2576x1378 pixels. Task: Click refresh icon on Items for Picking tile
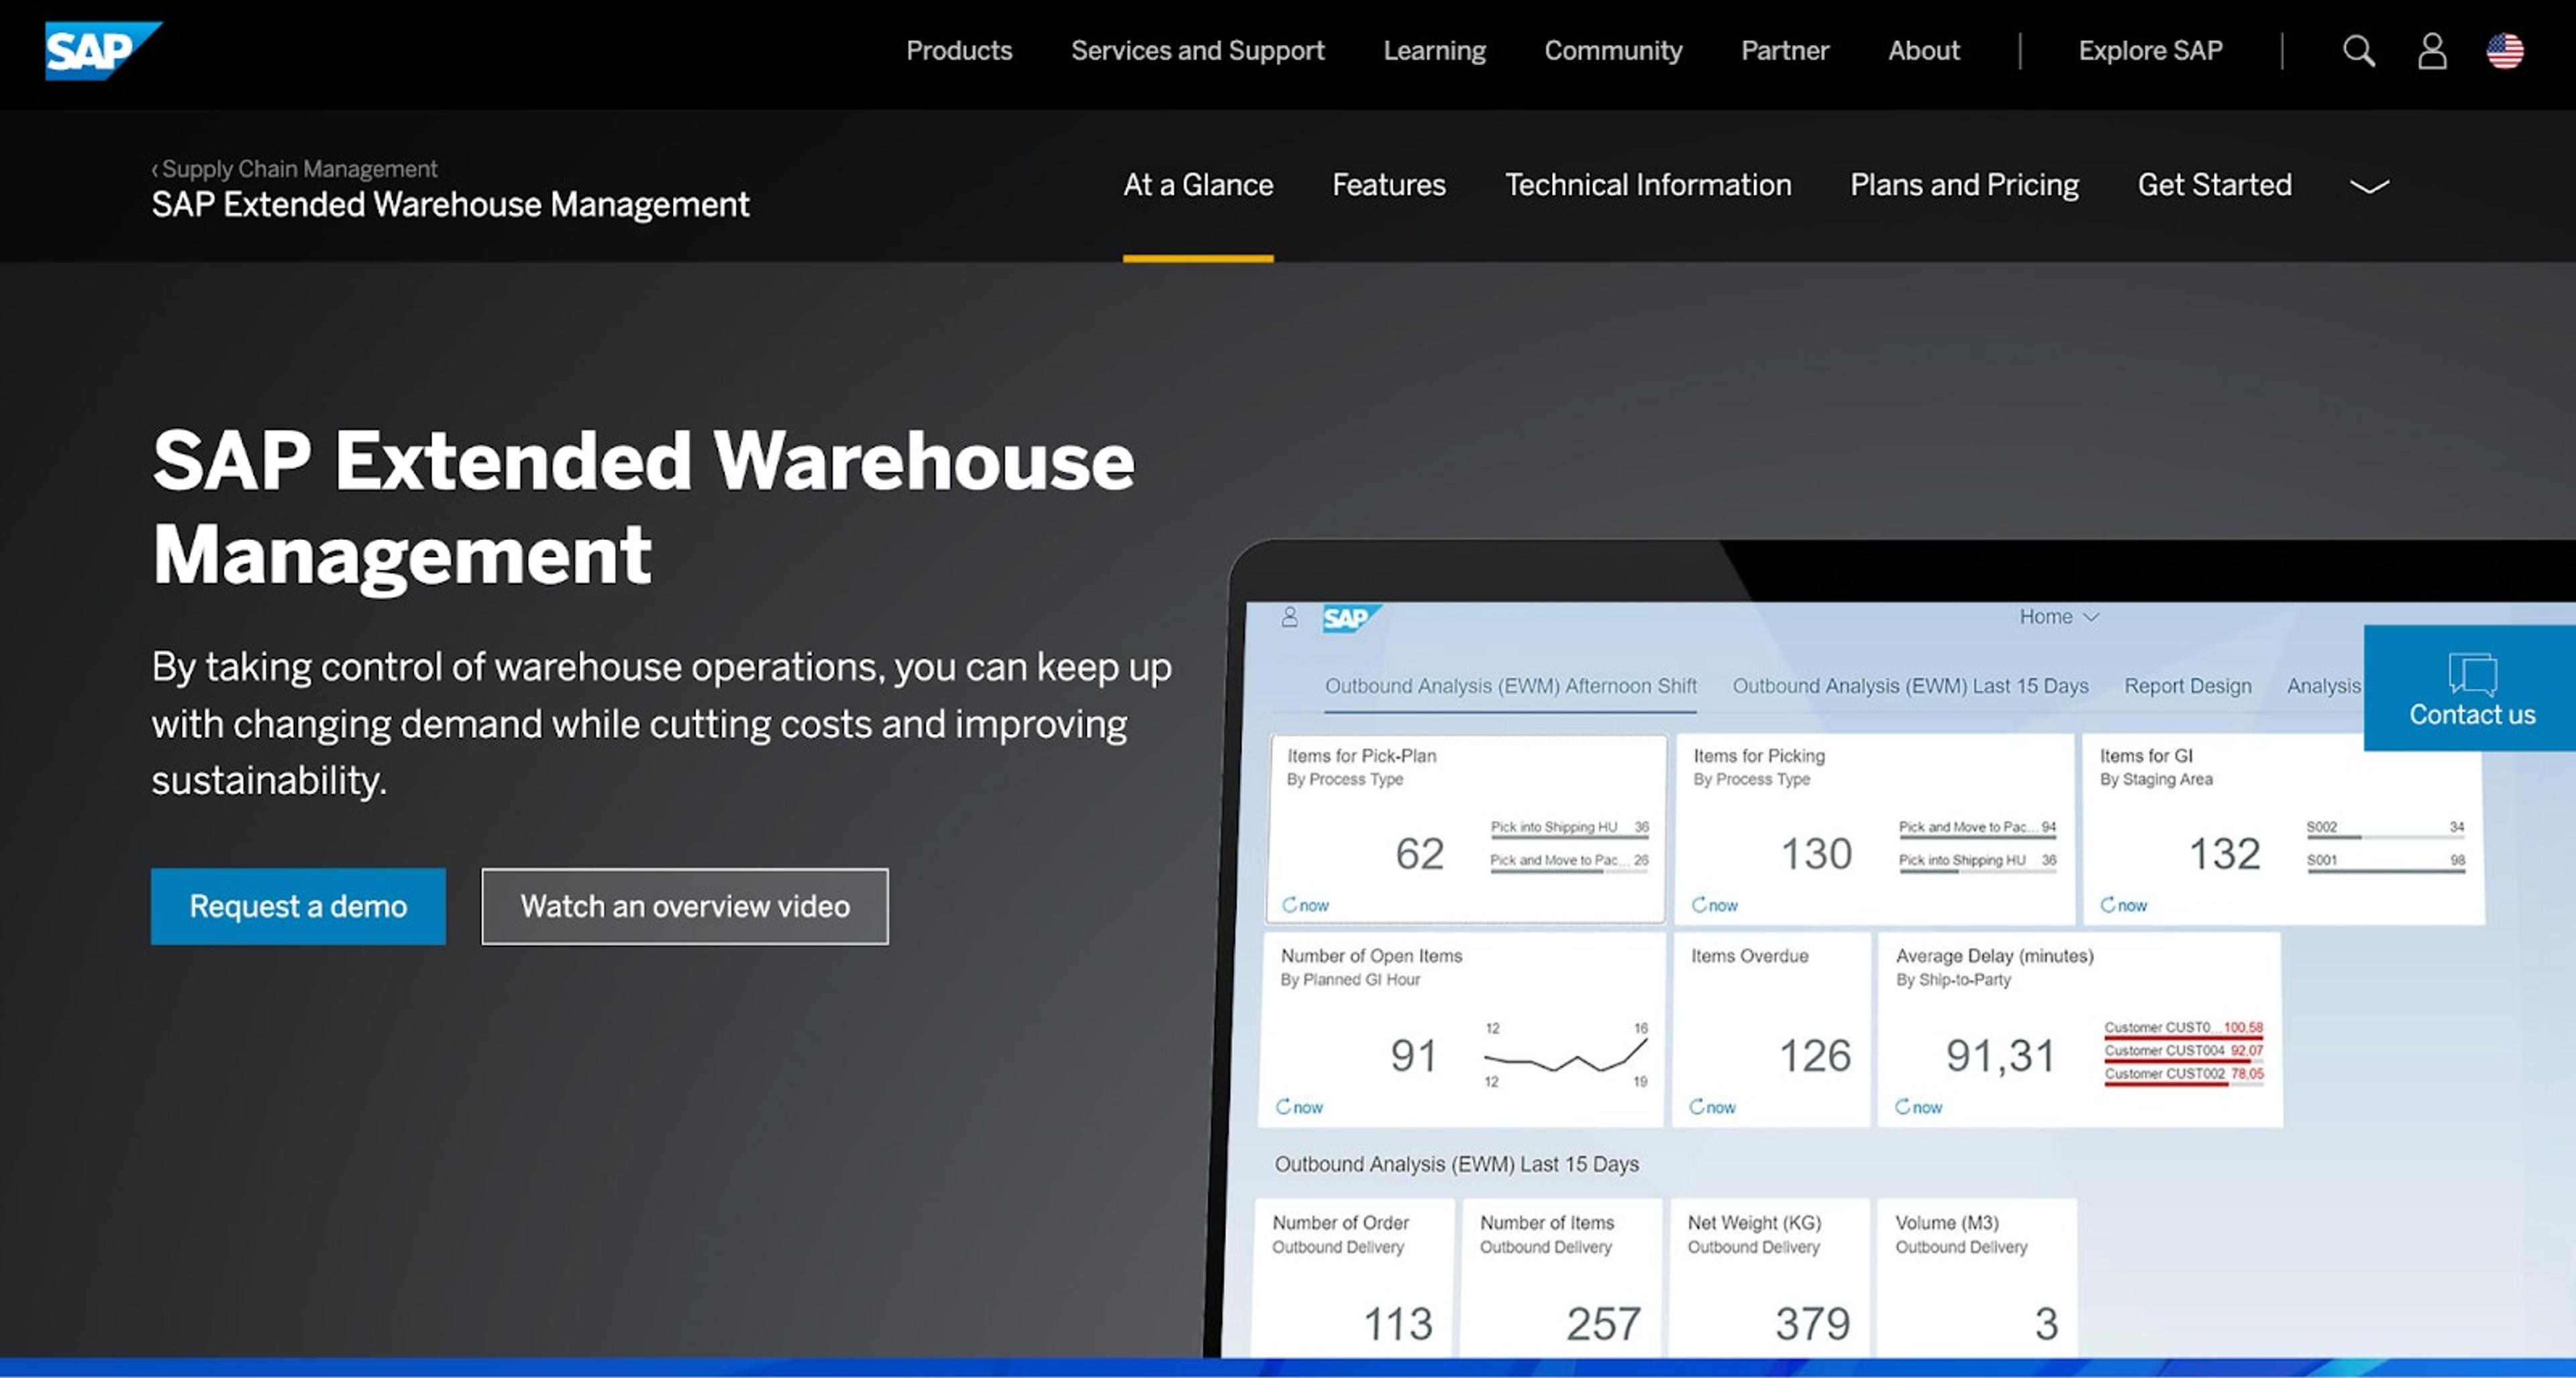1698,904
